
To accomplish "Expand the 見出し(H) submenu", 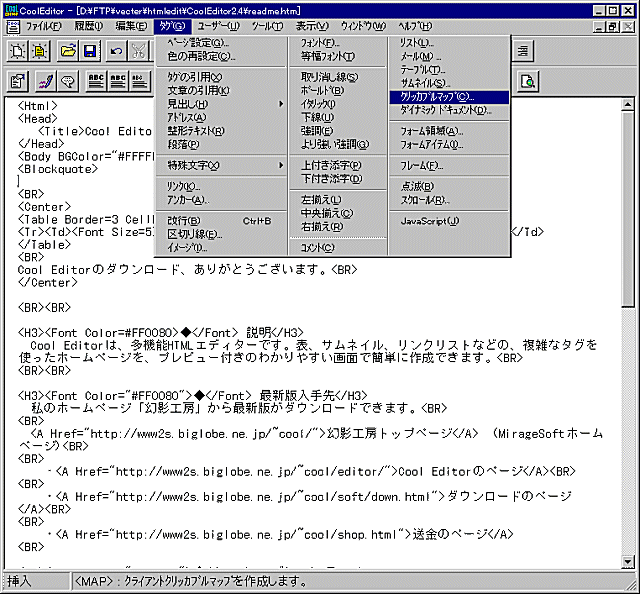I will coord(221,104).
